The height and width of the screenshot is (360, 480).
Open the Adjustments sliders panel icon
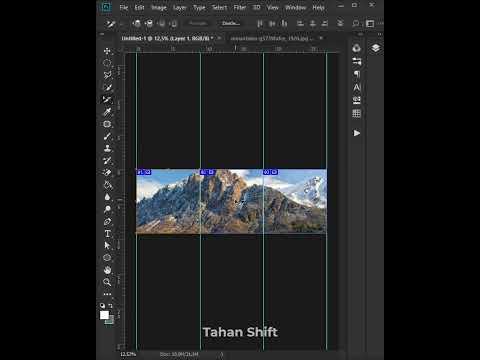(x=356, y=61)
